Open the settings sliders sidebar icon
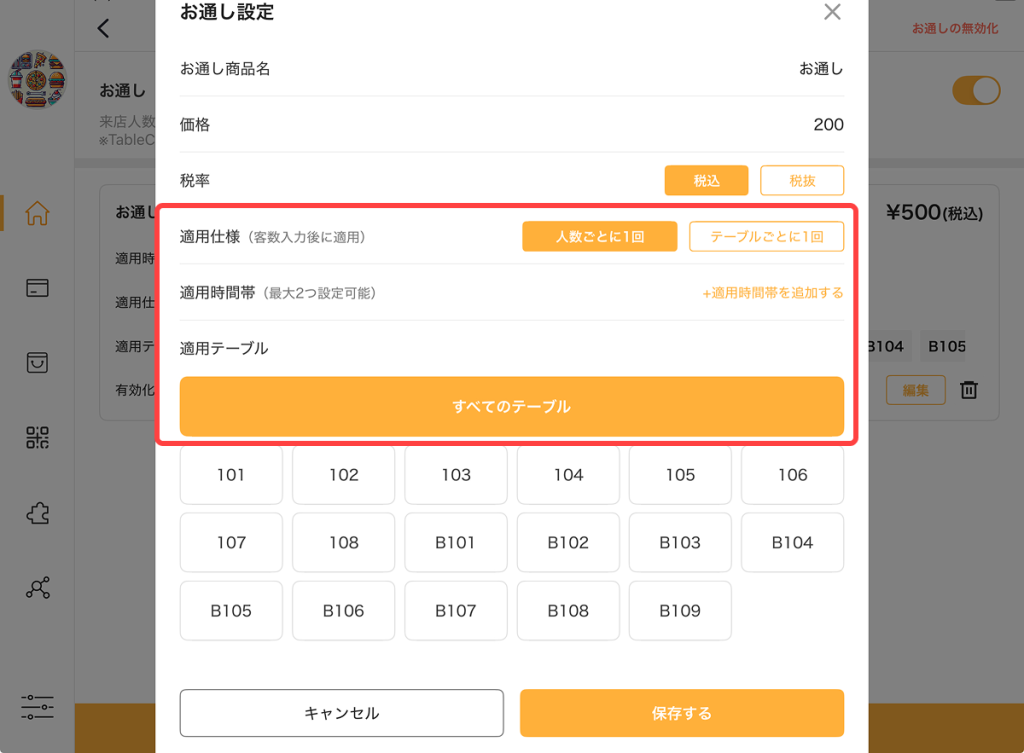This screenshot has height=753, width=1024. 37,707
